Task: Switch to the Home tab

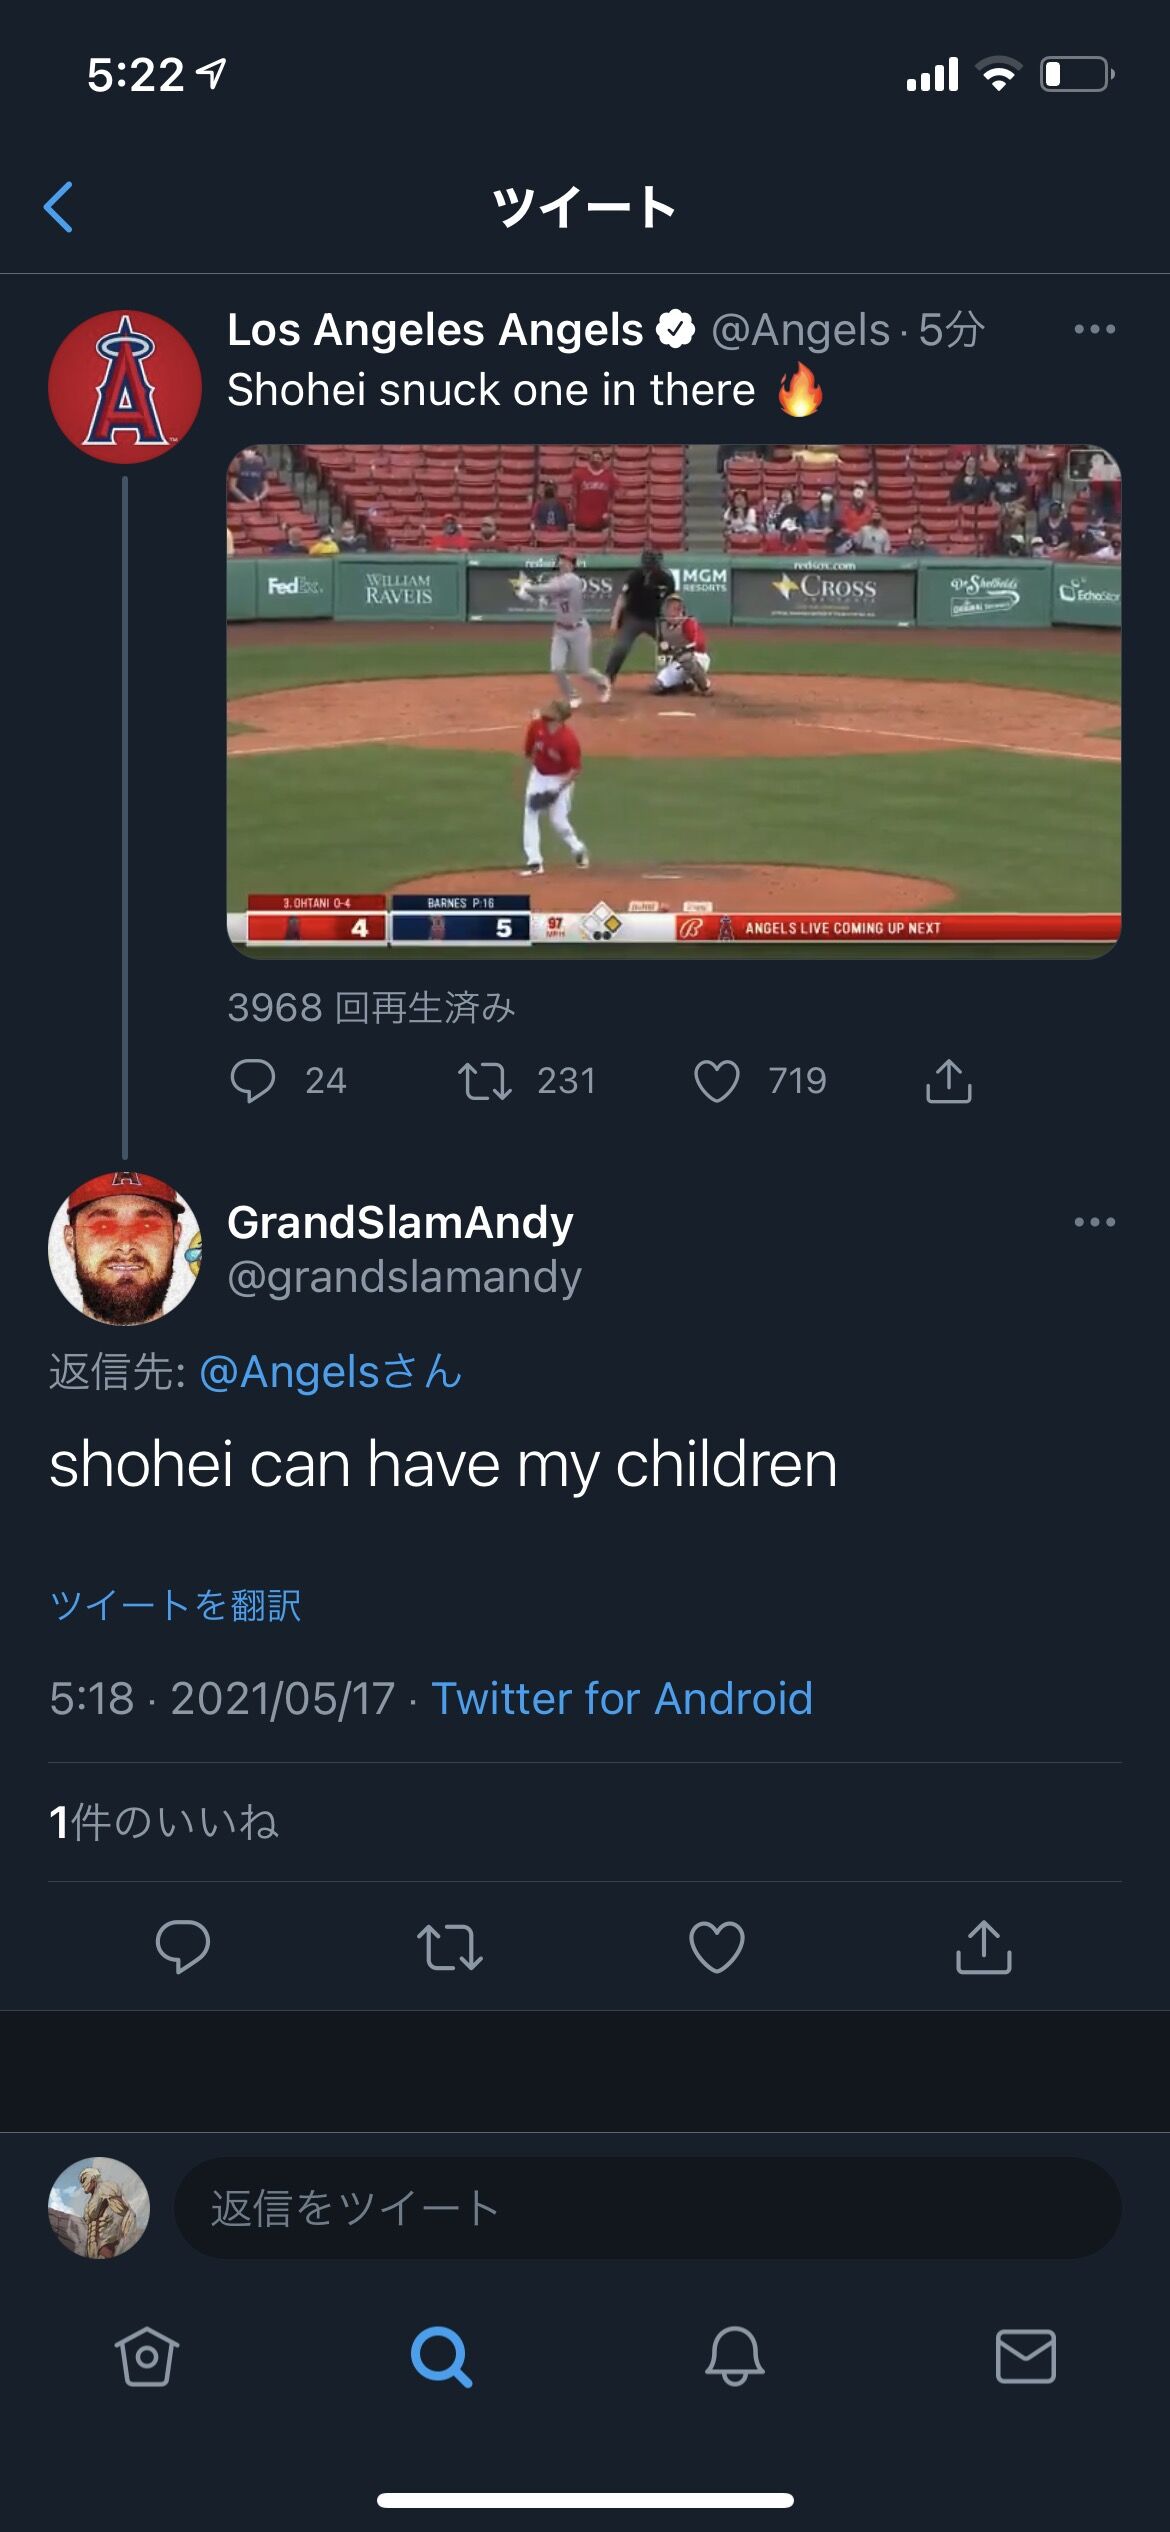Action: point(147,2356)
